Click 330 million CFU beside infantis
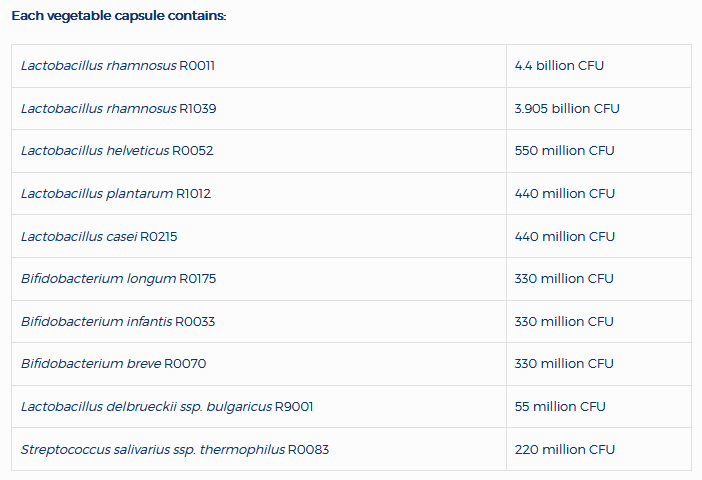This screenshot has height=480, width=702. coord(564,321)
